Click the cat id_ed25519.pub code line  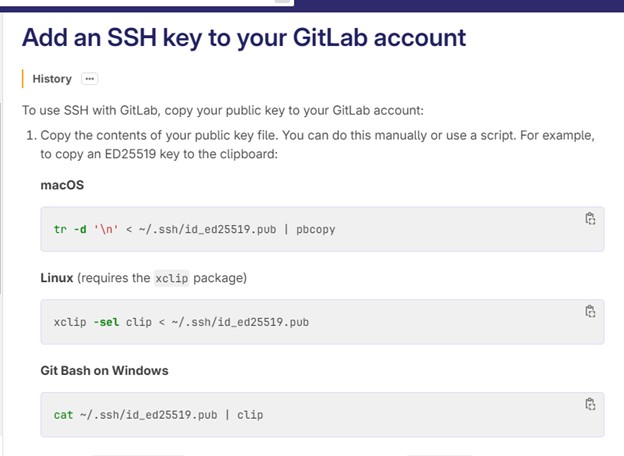(158, 415)
